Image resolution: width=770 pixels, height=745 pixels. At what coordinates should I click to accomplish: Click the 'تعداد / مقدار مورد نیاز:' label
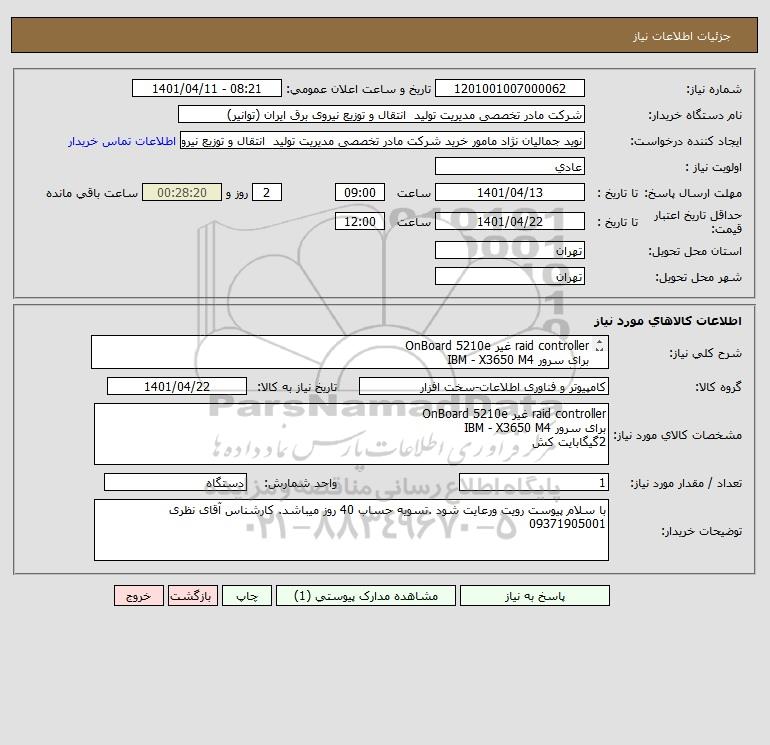pos(686,484)
